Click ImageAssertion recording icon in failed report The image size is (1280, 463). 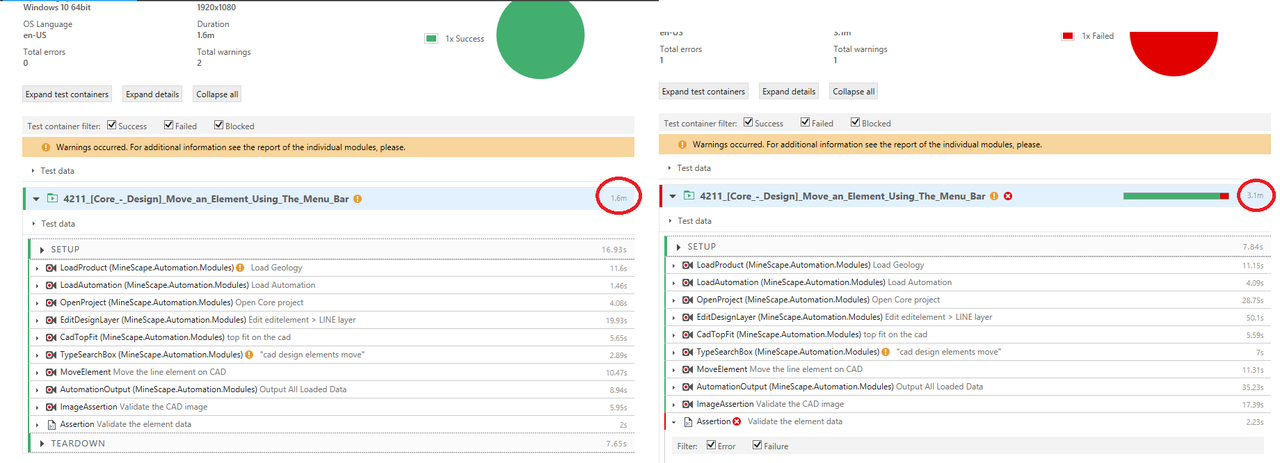click(x=687, y=404)
